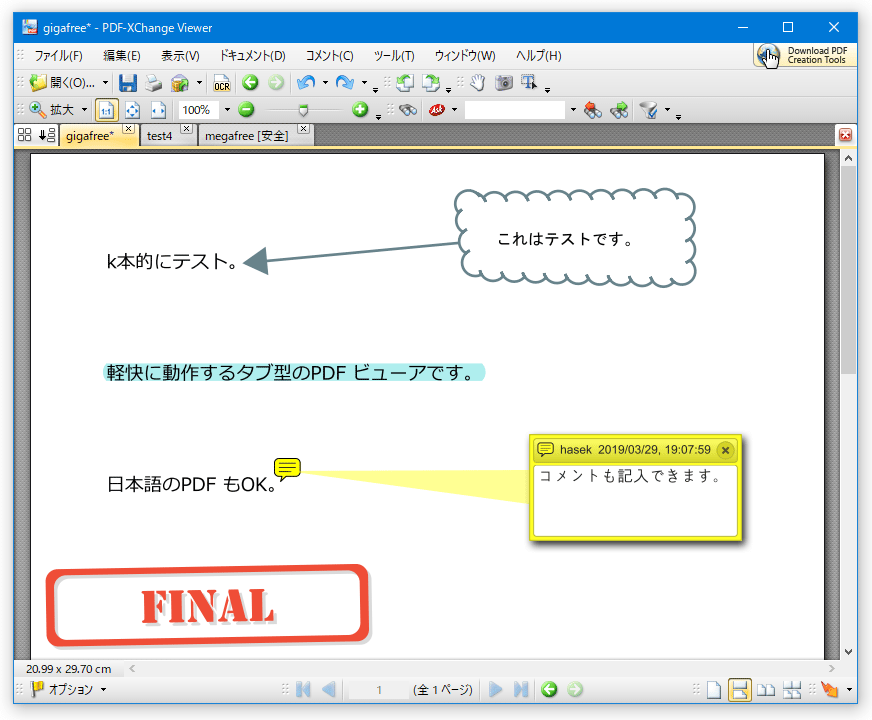
Task: Expand the search field history dropdown
Action: coord(573,110)
